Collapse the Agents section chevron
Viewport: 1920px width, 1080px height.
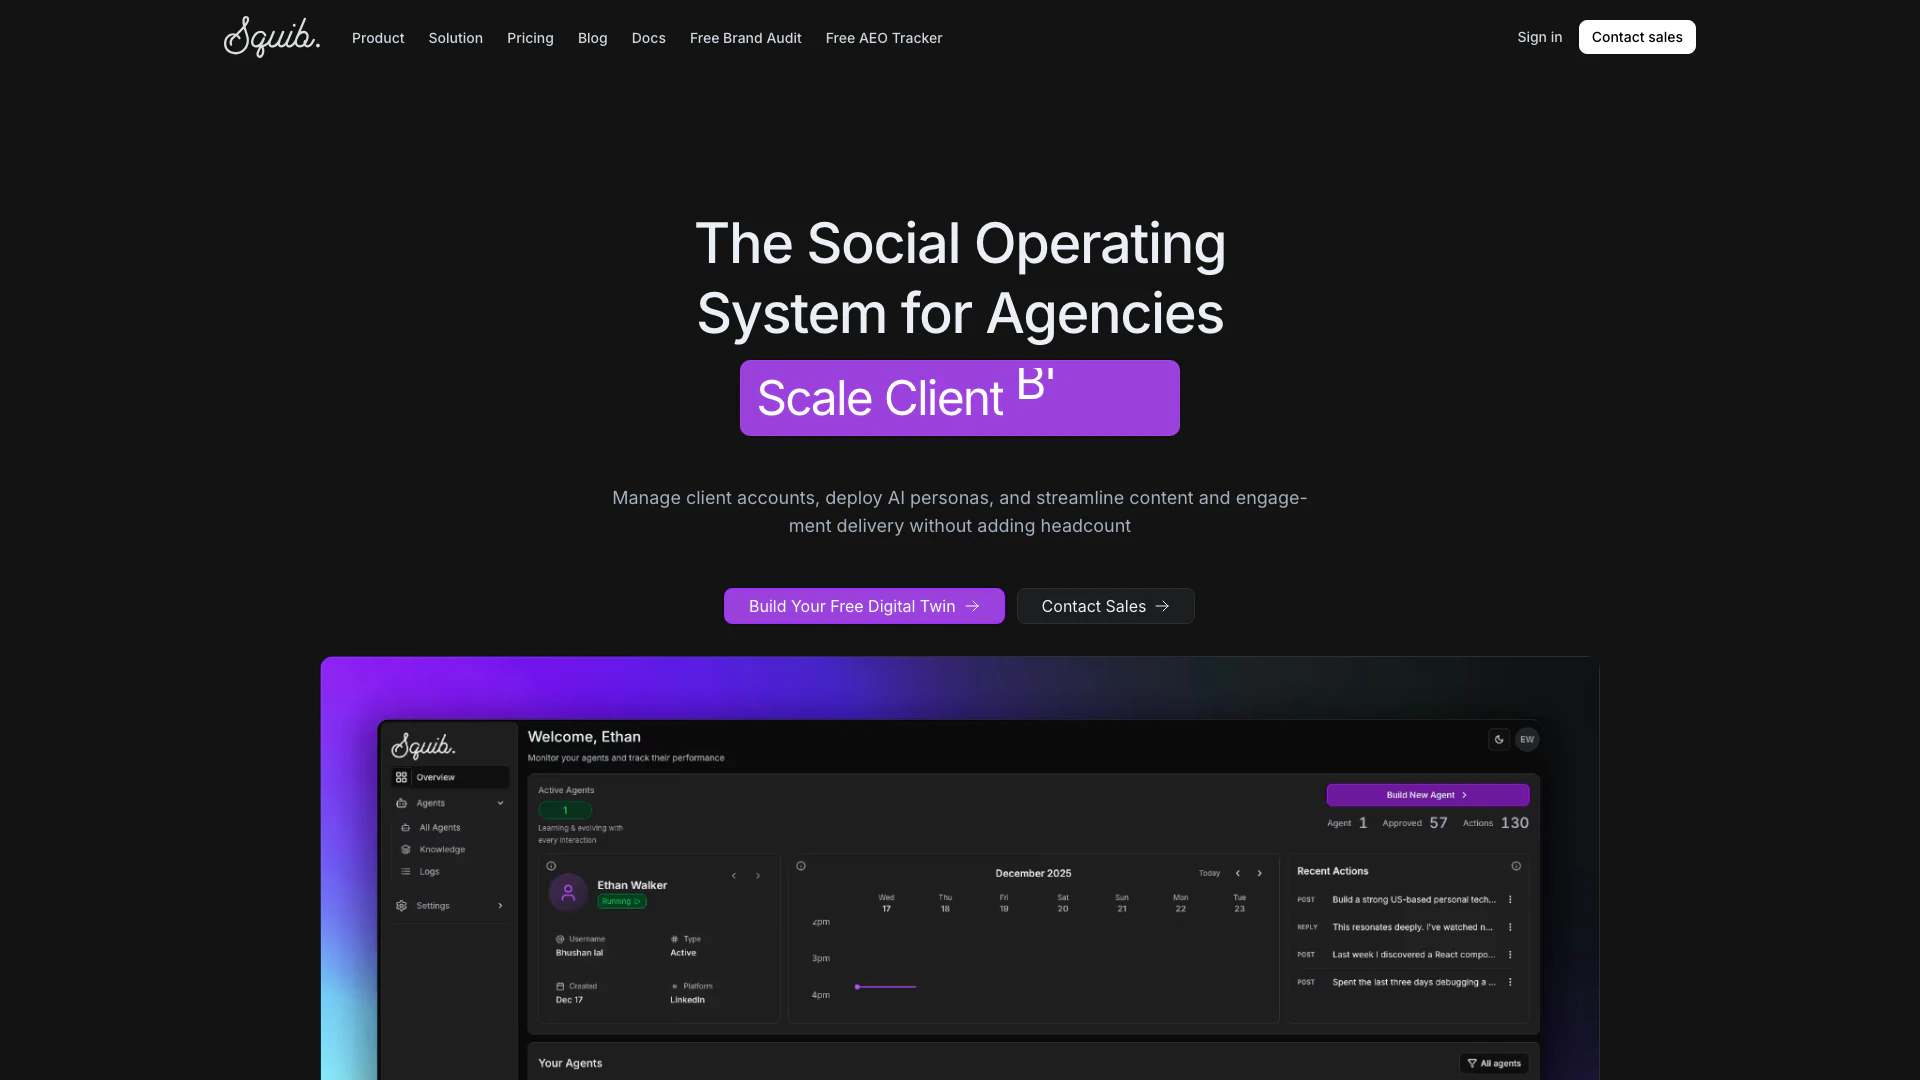pyautogui.click(x=500, y=803)
